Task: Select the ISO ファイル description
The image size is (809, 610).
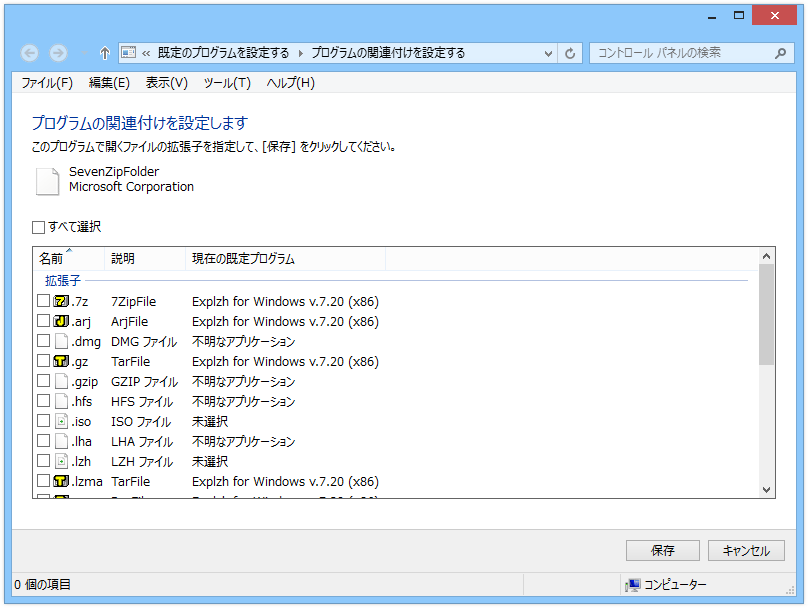Action: [x=141, y=422]
